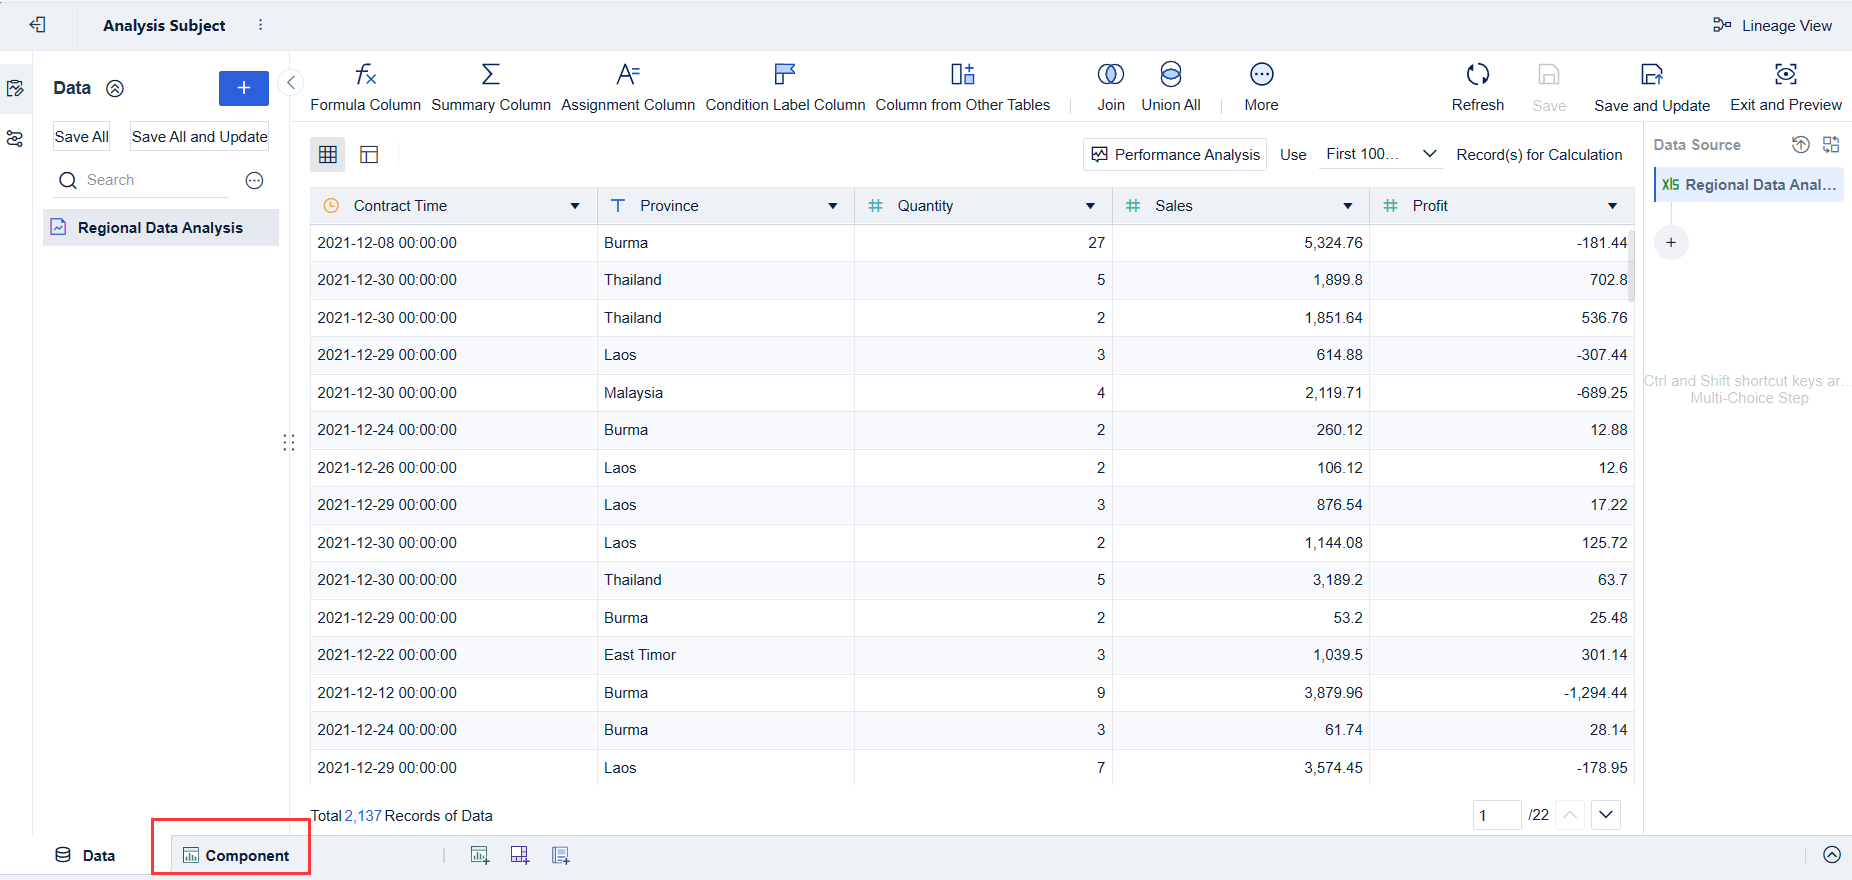Go to next page of records
Image resolution: width=1852 pixels, height=880 pixels.
[1605, 815]
